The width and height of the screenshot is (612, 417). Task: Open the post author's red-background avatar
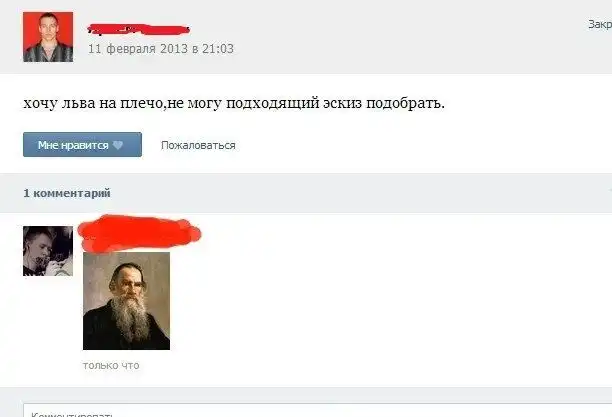point(48,37)
